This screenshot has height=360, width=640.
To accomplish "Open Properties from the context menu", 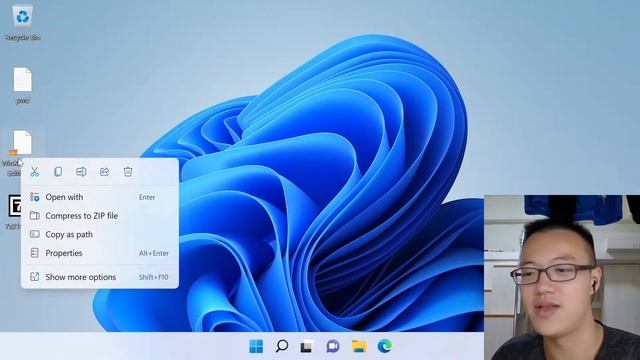I will coord(100,253).
